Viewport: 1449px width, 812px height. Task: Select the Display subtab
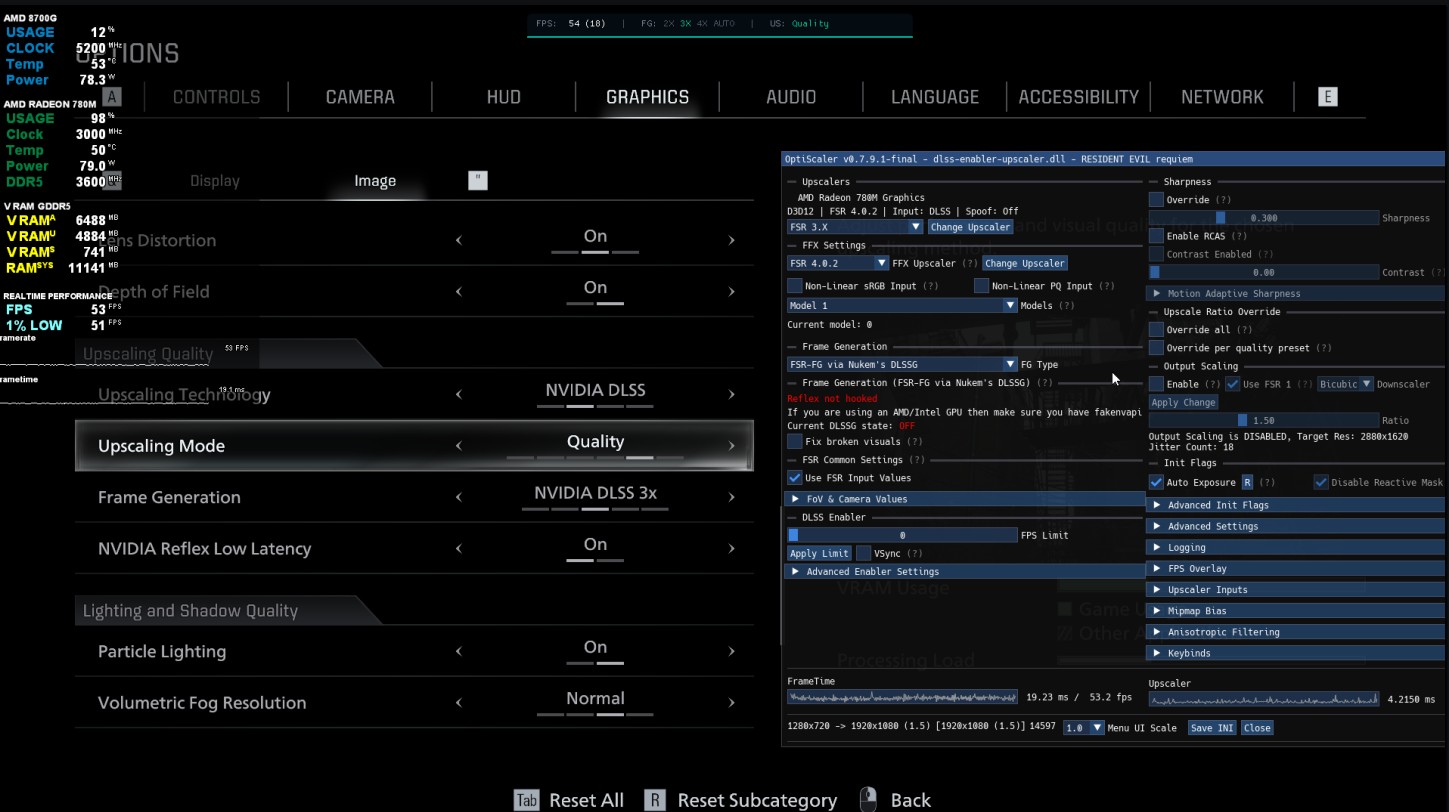pos(215,181)
